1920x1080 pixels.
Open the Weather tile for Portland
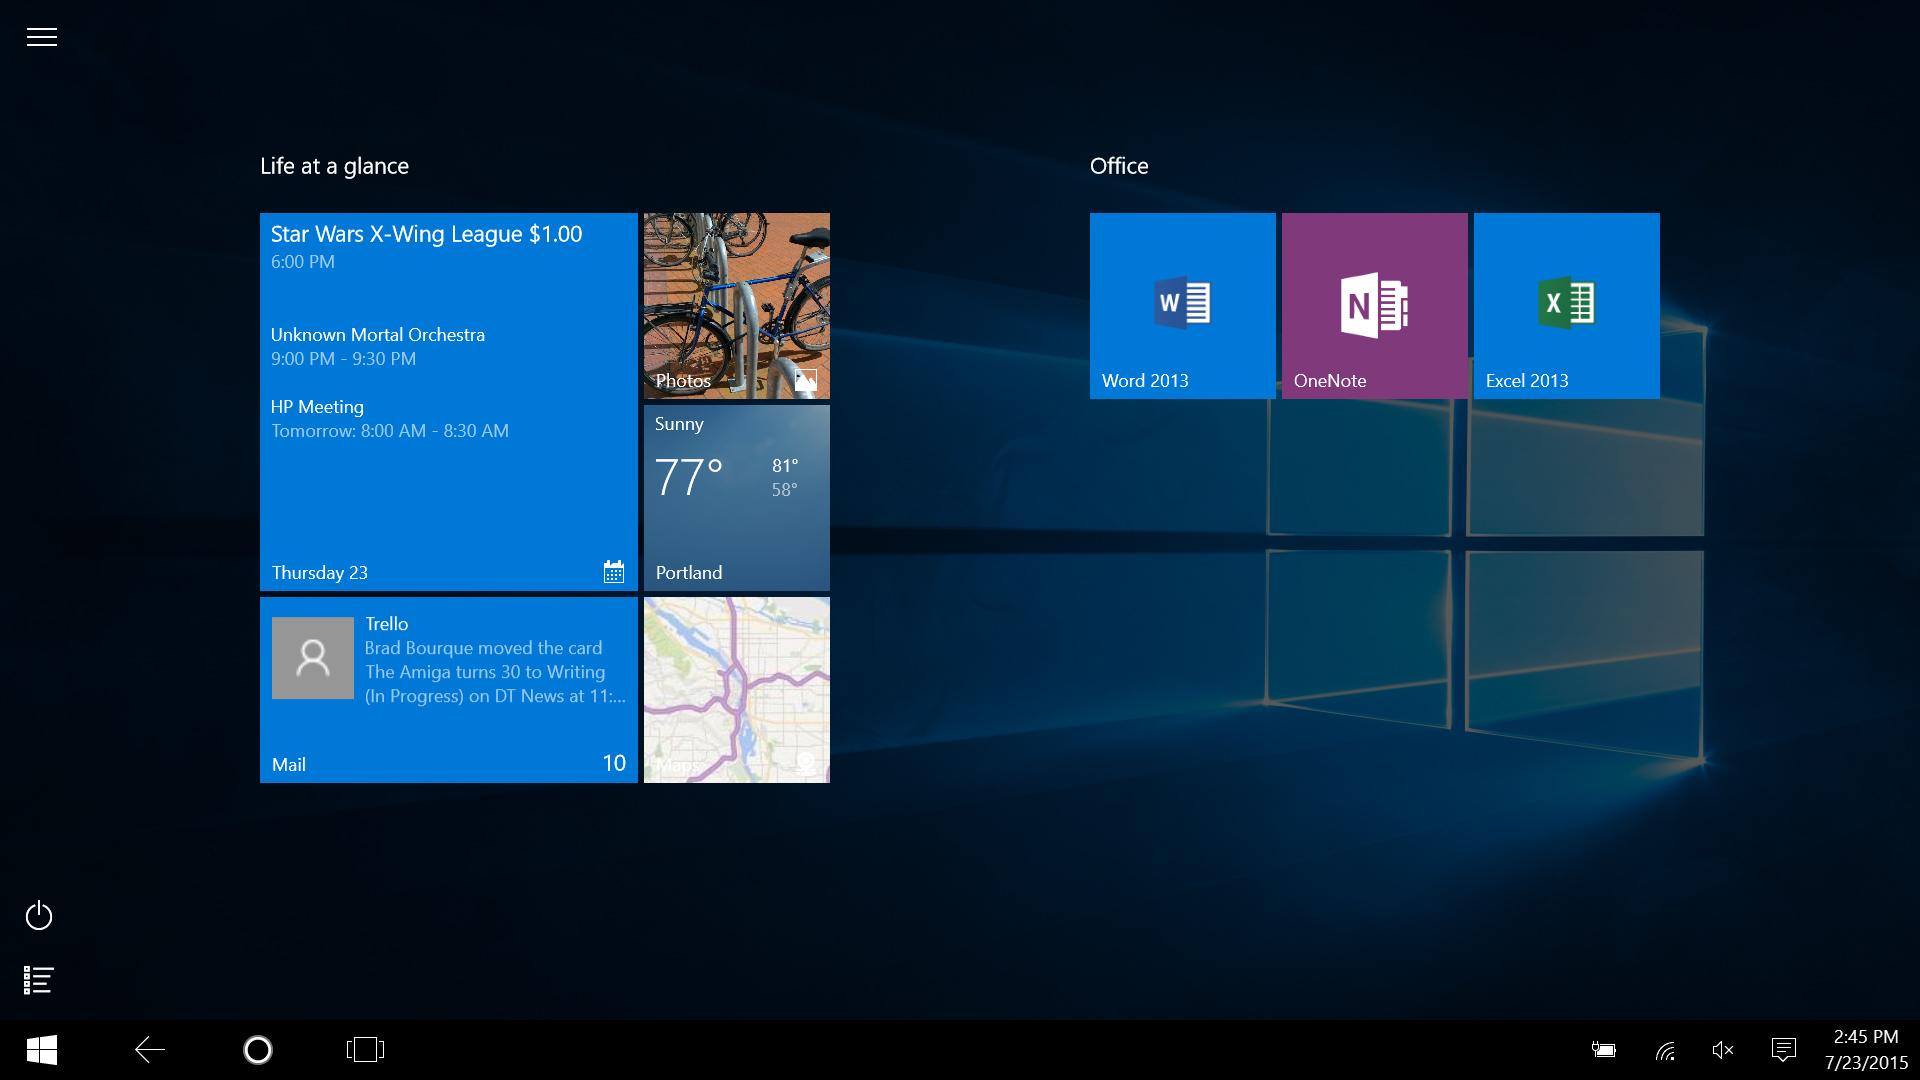[x=737, y=498]
